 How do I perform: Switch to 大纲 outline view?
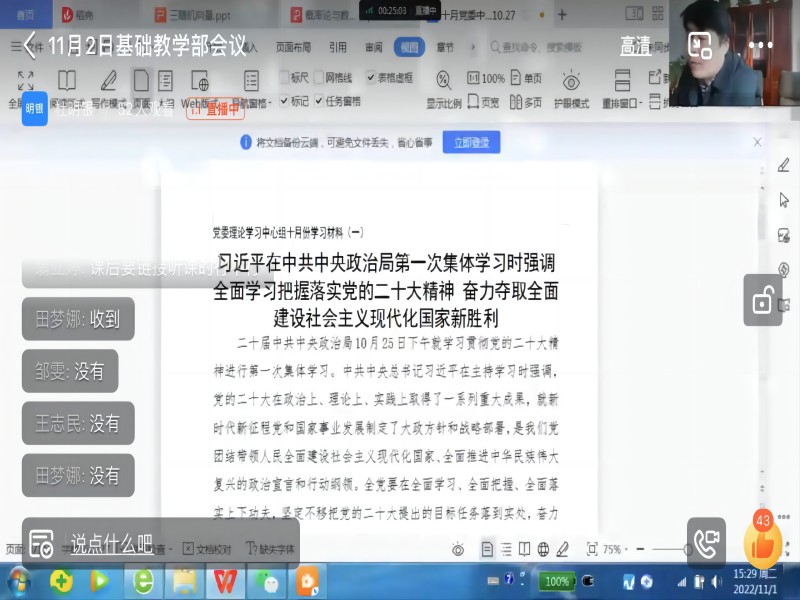pos(165,88)
